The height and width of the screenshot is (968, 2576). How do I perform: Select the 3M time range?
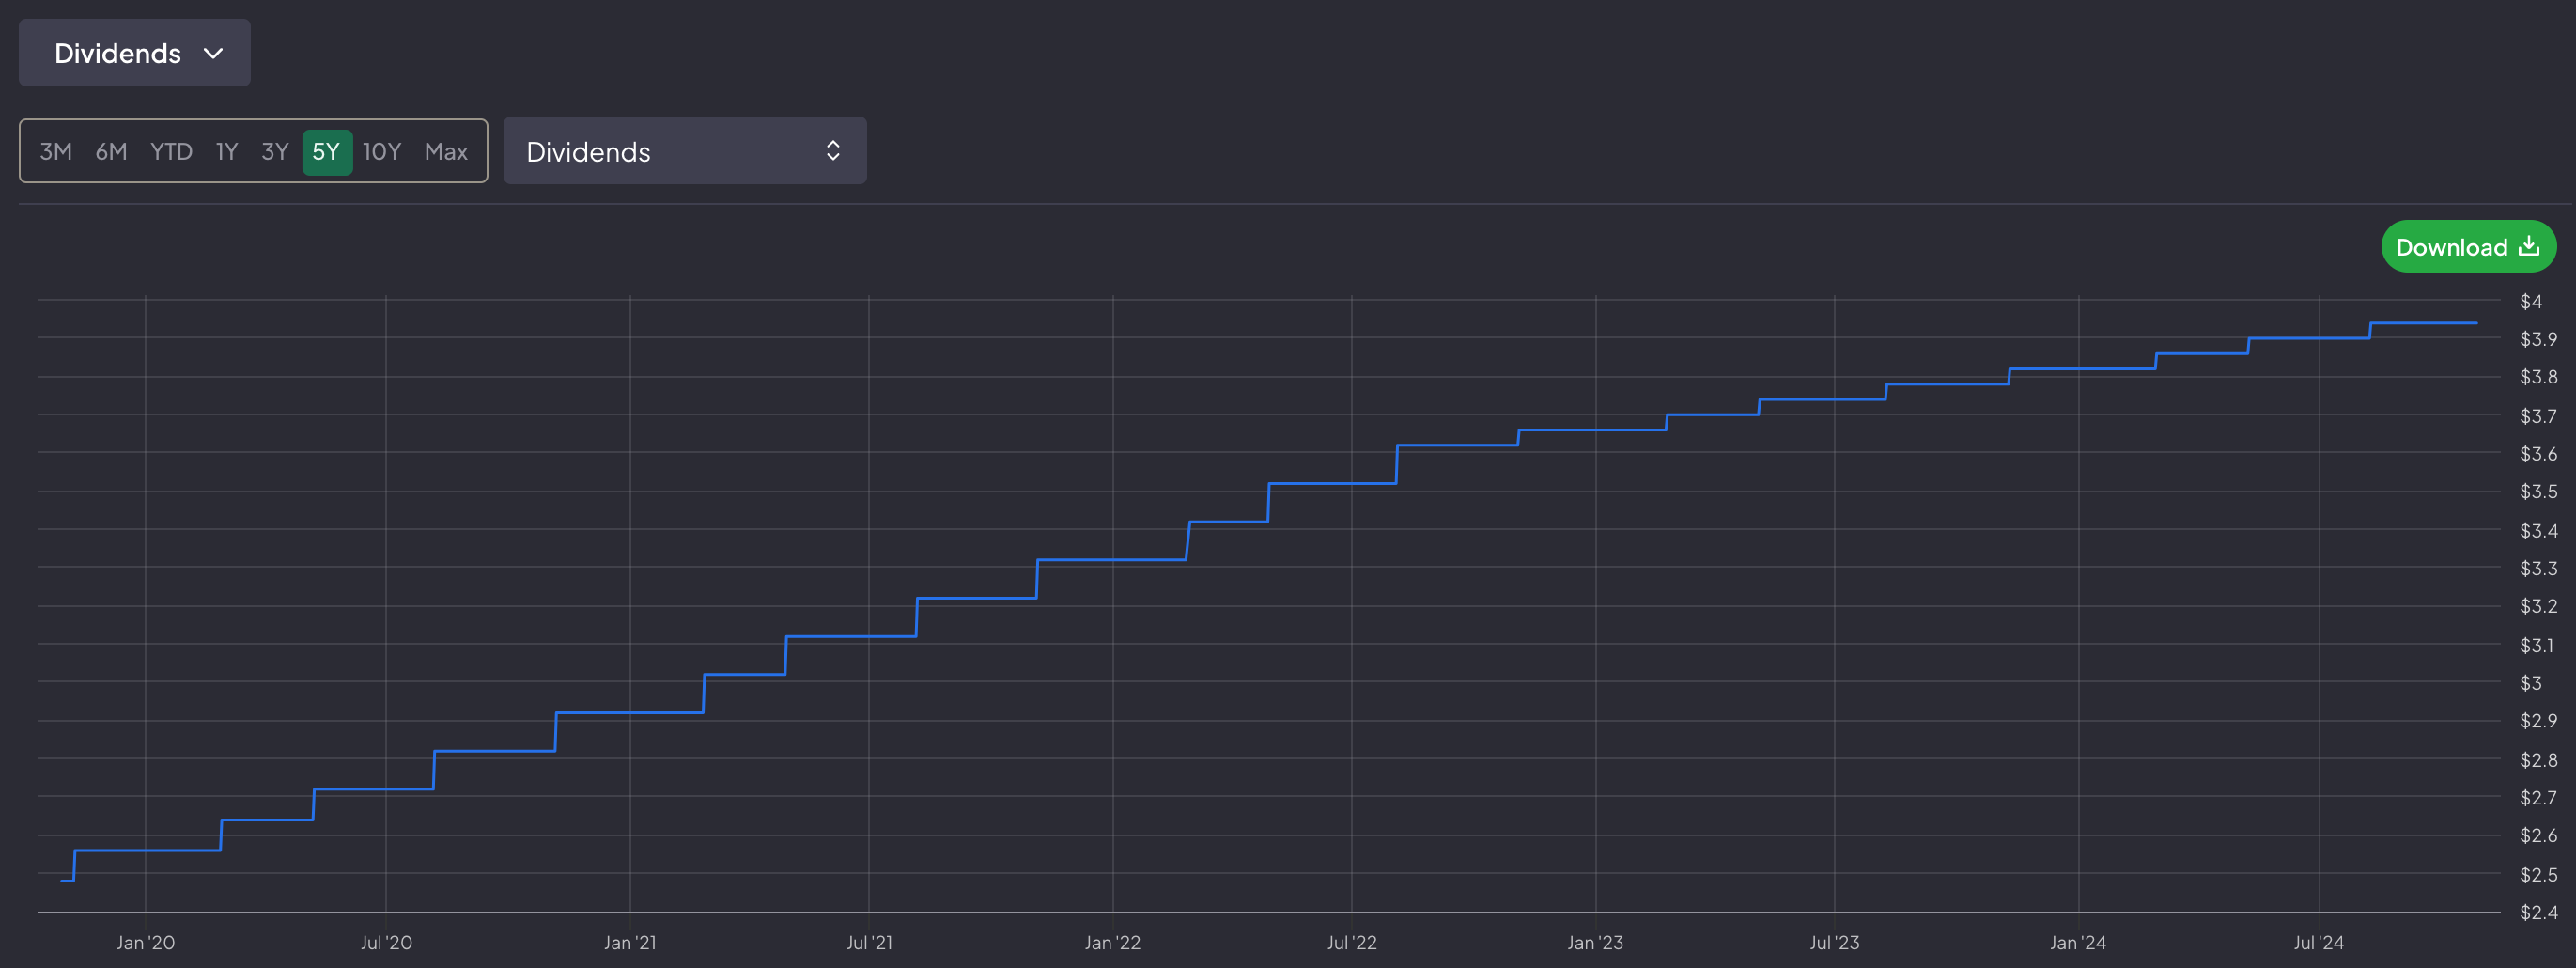click(x=56, y=152)
